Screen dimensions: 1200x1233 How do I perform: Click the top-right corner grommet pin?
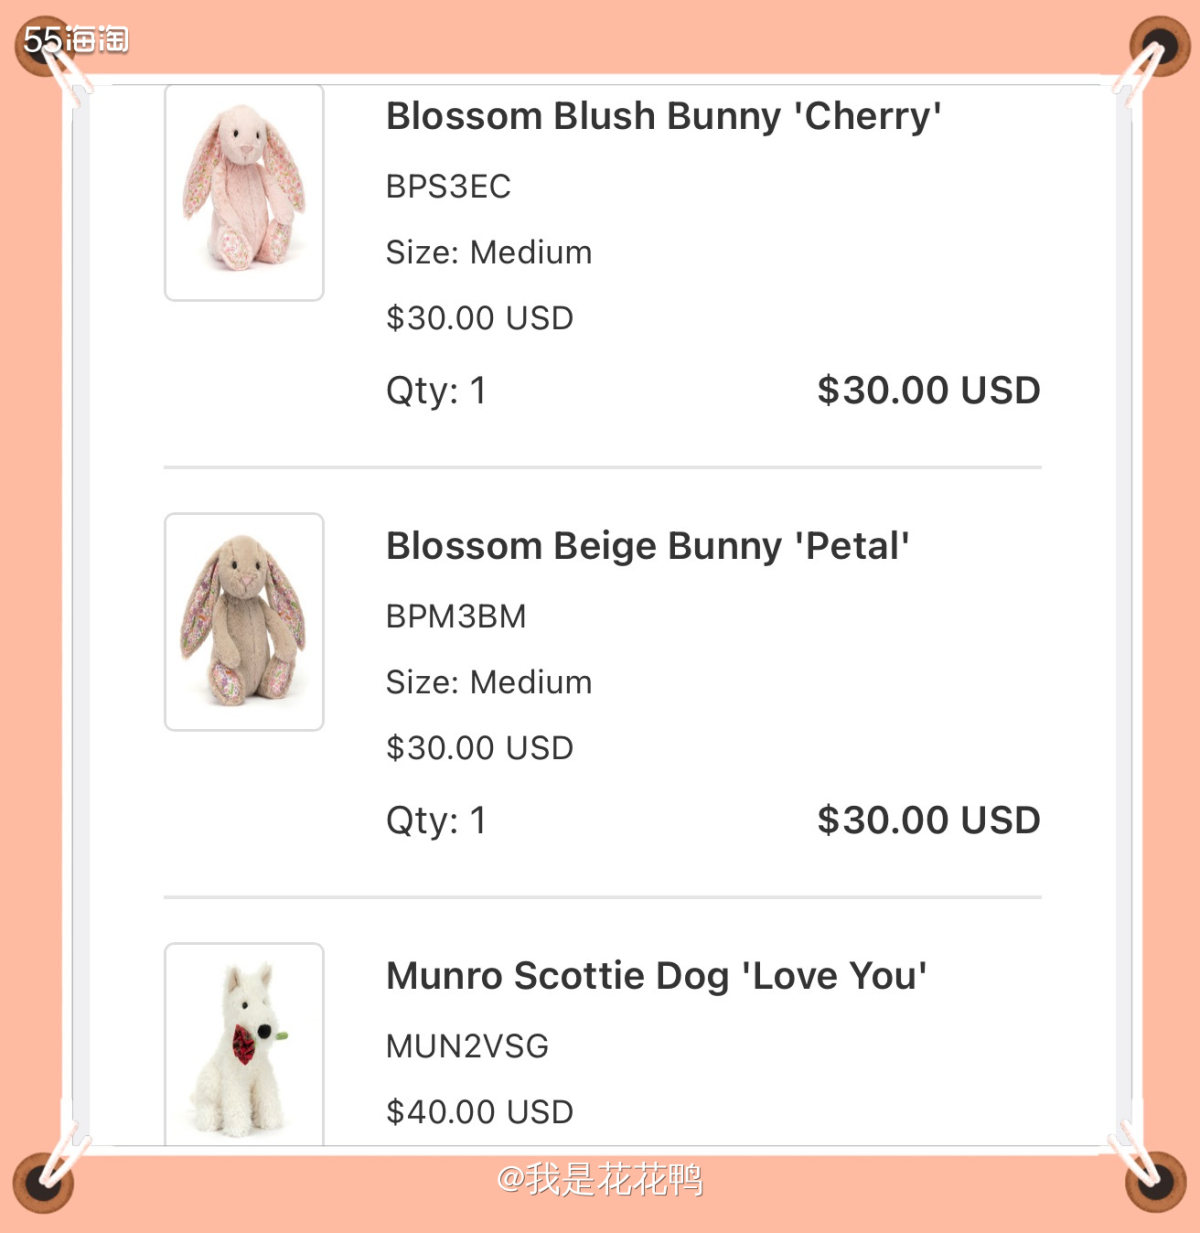click(1158, 46)
